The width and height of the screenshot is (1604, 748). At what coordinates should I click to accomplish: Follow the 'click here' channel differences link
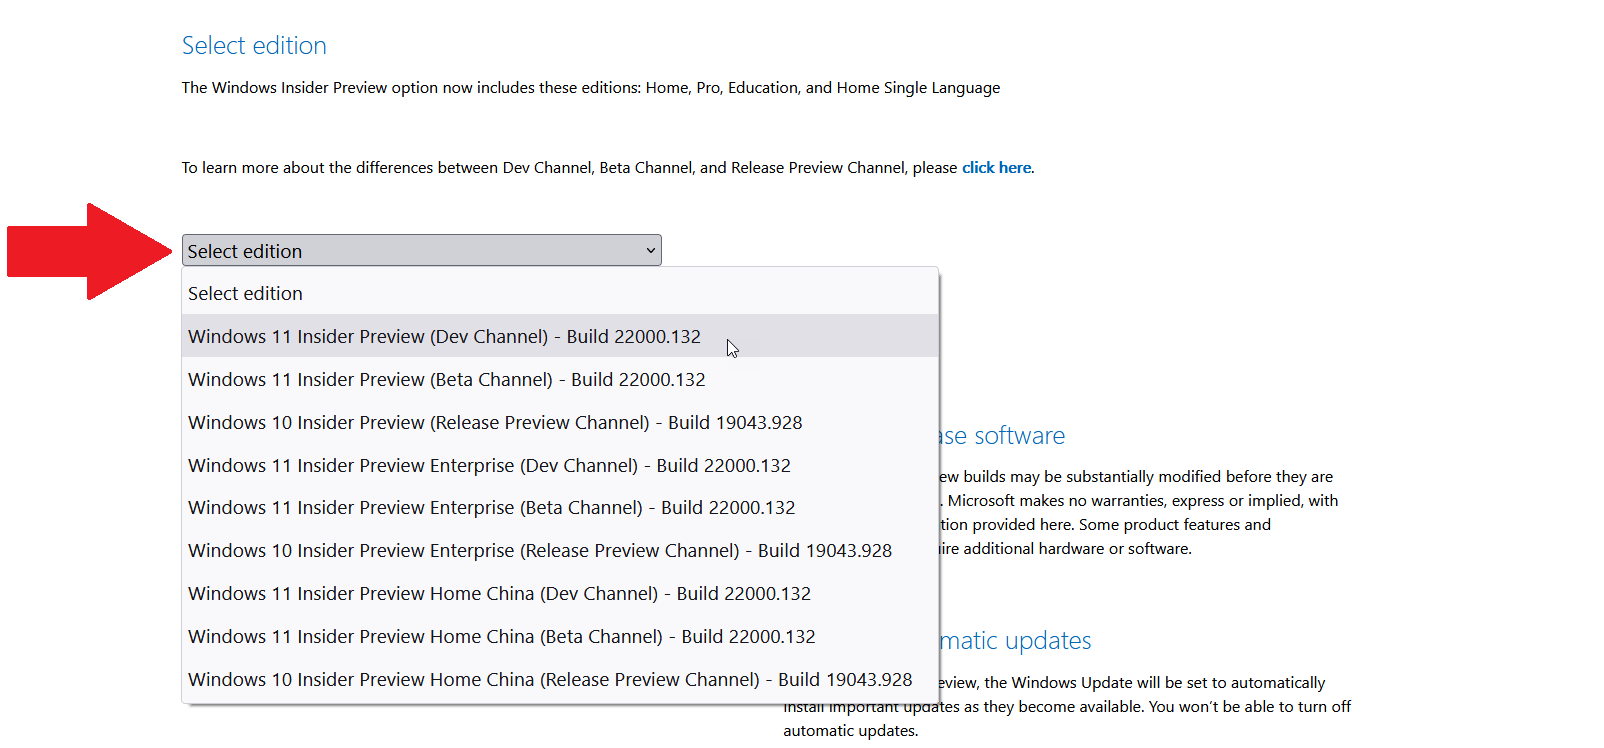996,167
